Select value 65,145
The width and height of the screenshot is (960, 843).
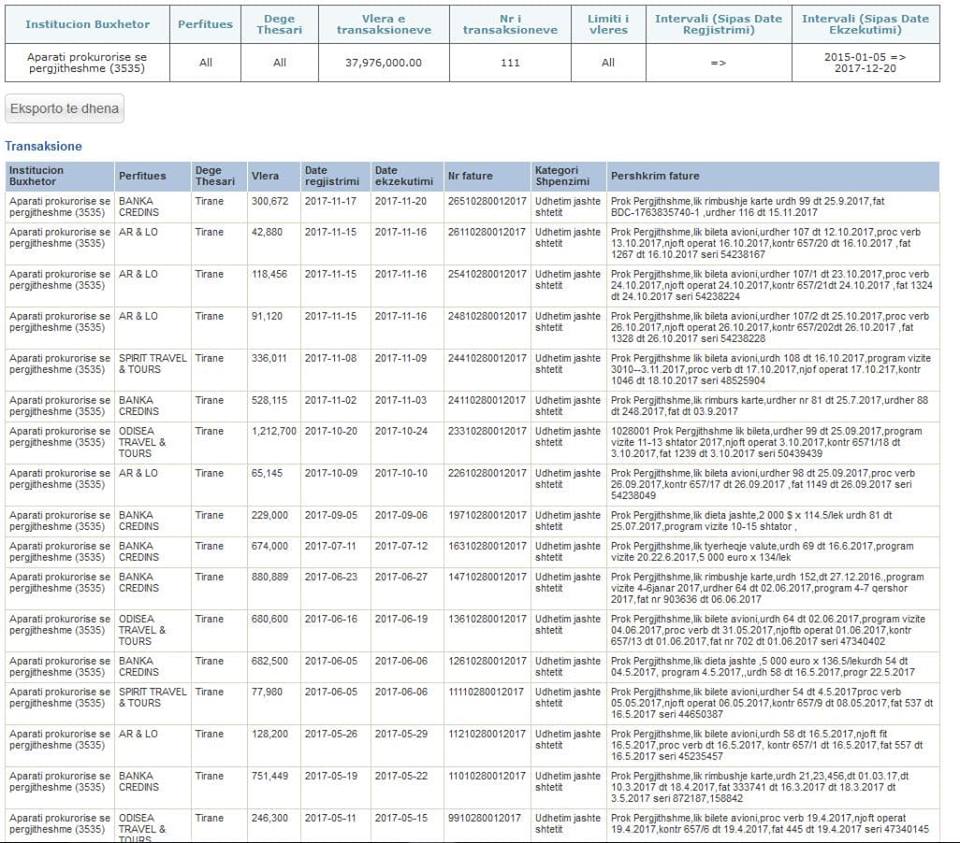point(267,473)
